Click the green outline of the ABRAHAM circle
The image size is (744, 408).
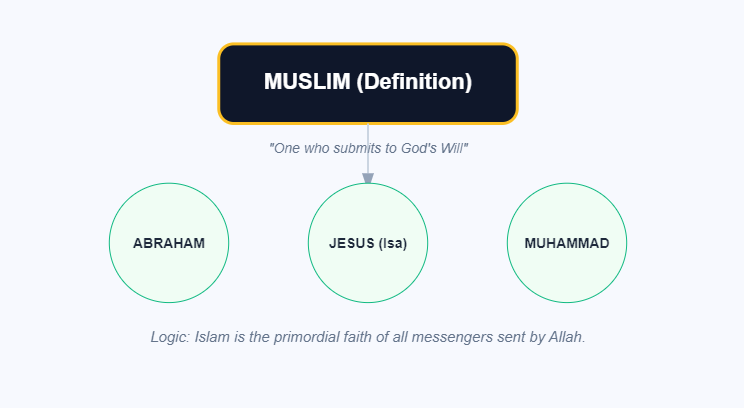pos(110,243)
